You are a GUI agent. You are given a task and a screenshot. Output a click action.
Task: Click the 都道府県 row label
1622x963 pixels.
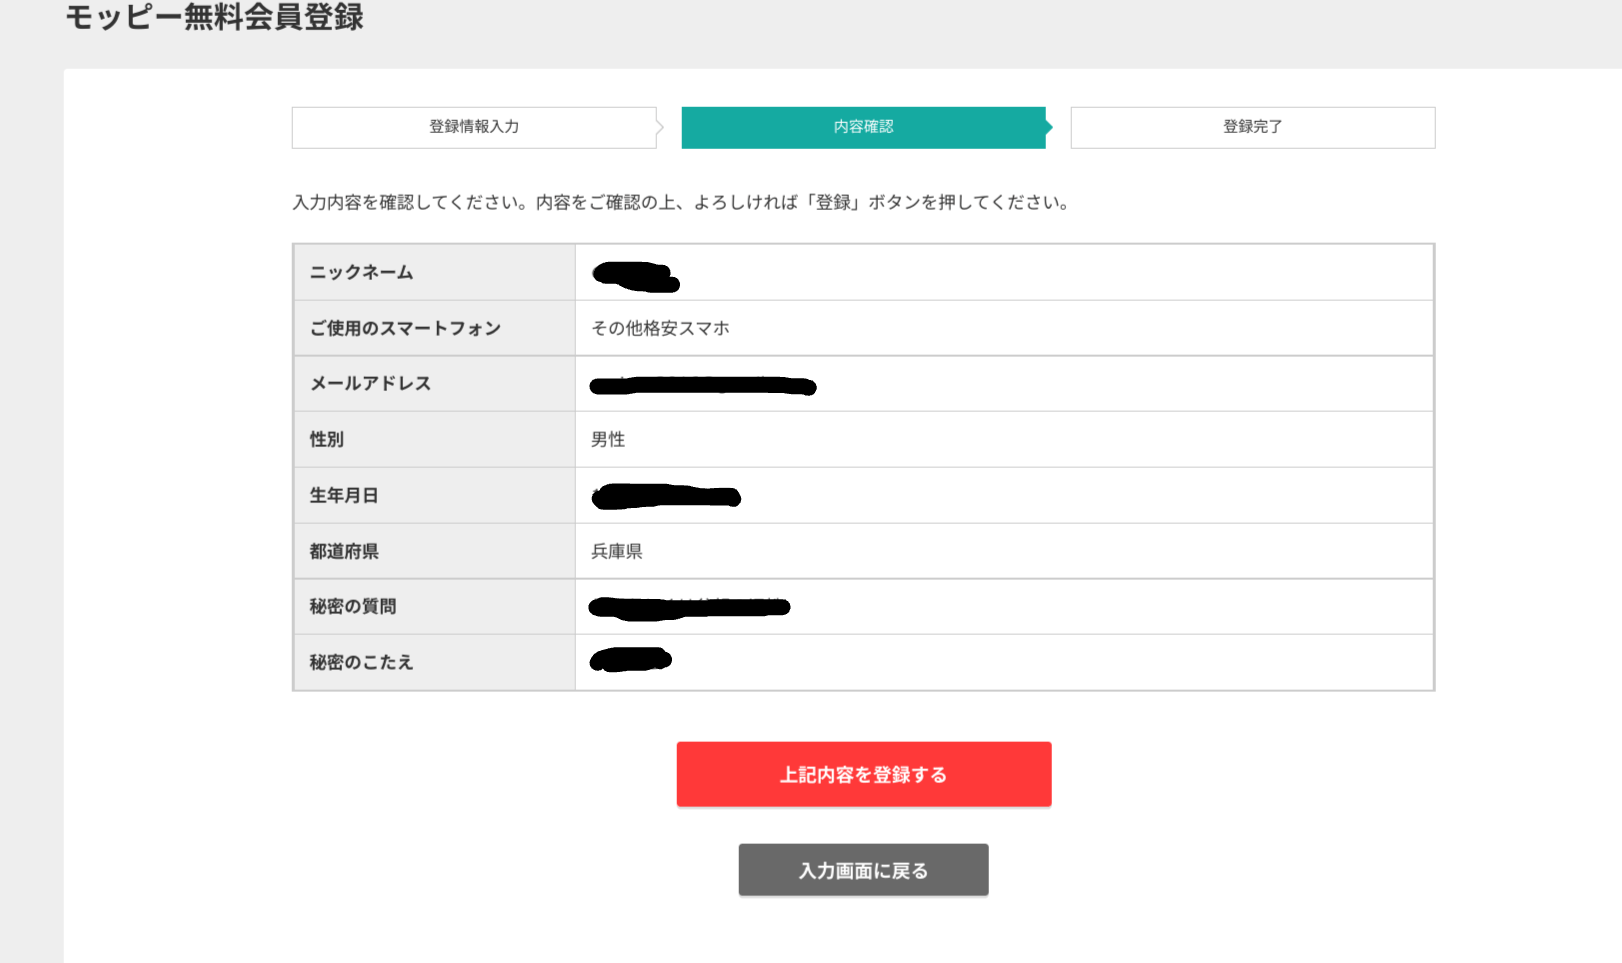[x=344, y=551]
